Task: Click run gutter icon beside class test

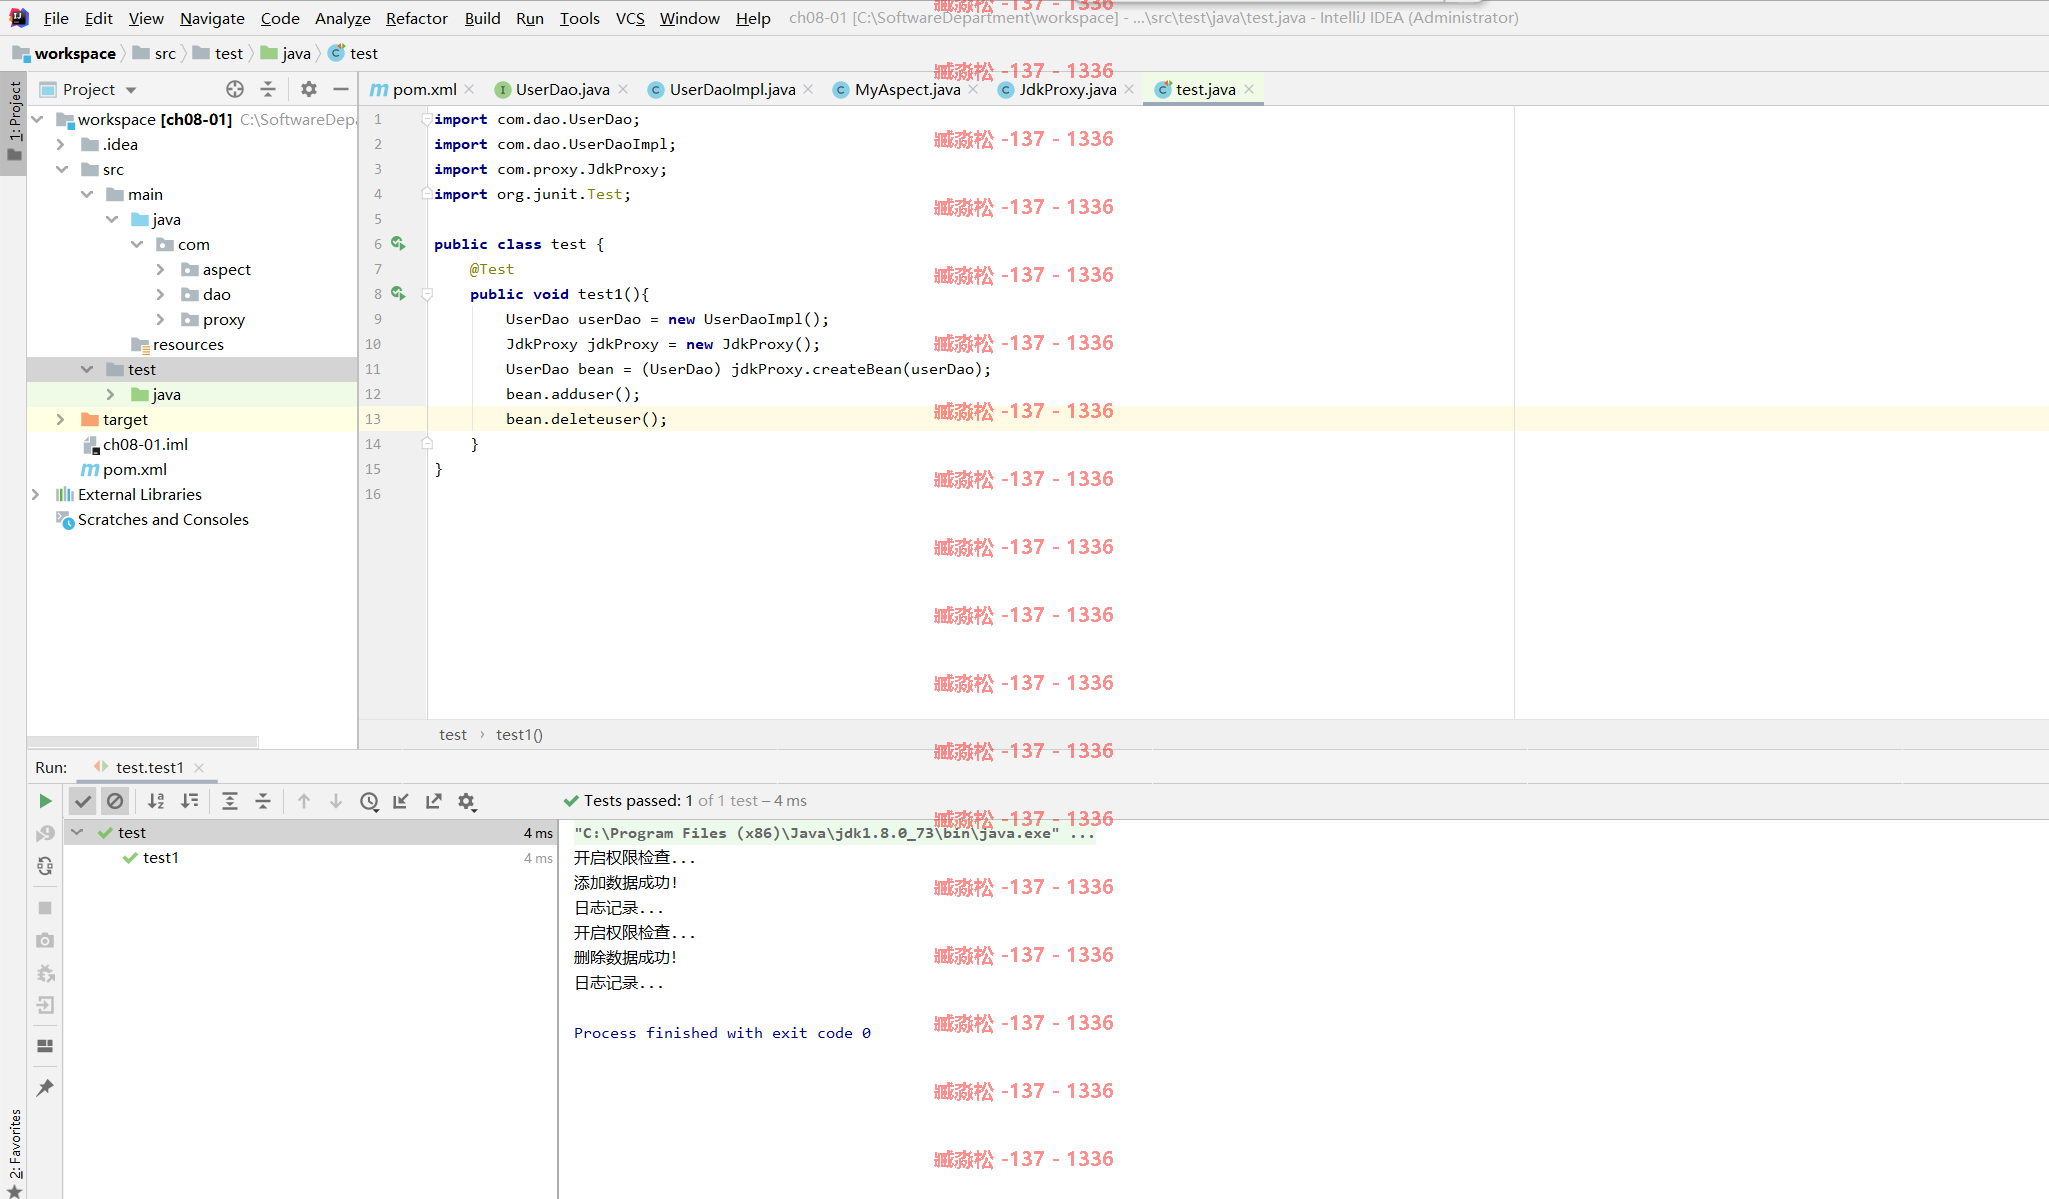Action: (x=398, y=243)
